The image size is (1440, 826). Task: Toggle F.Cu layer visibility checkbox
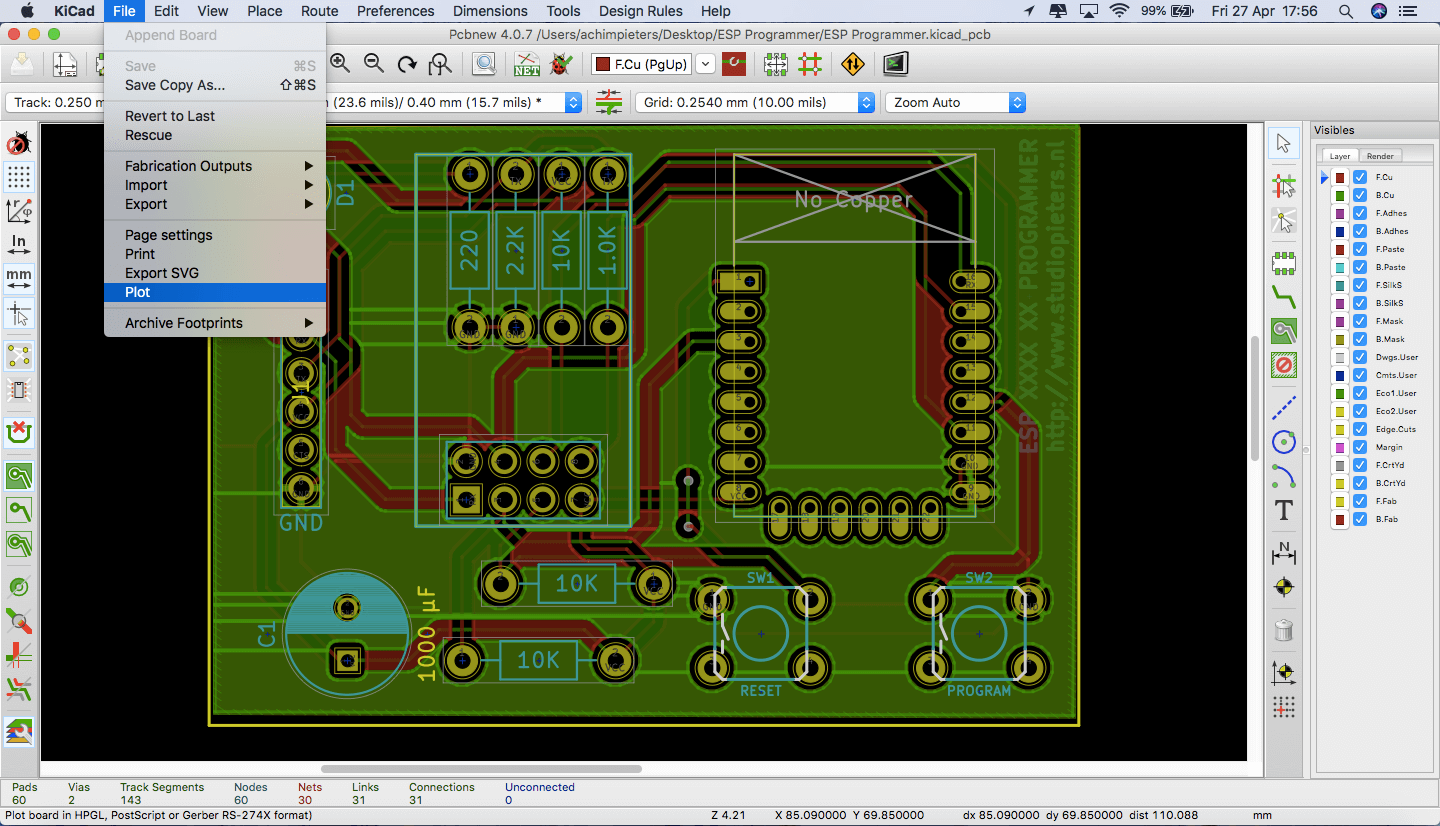[x=1360, y=177]
